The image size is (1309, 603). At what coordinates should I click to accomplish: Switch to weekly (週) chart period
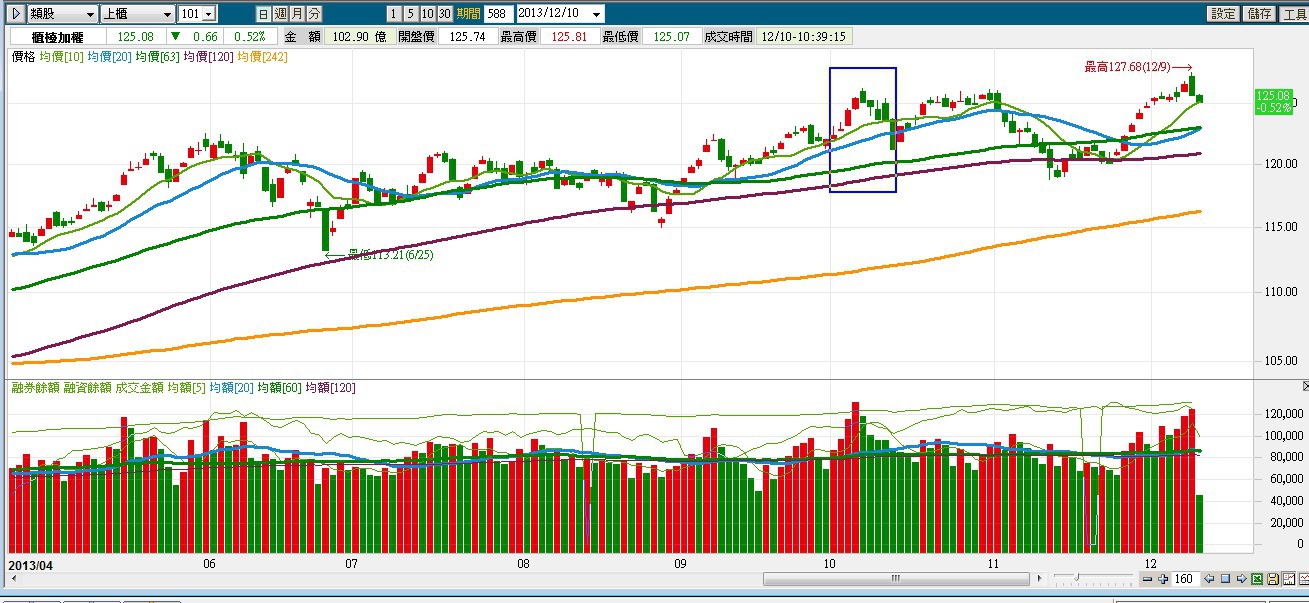pyautogui.click(x=280, y=14)
